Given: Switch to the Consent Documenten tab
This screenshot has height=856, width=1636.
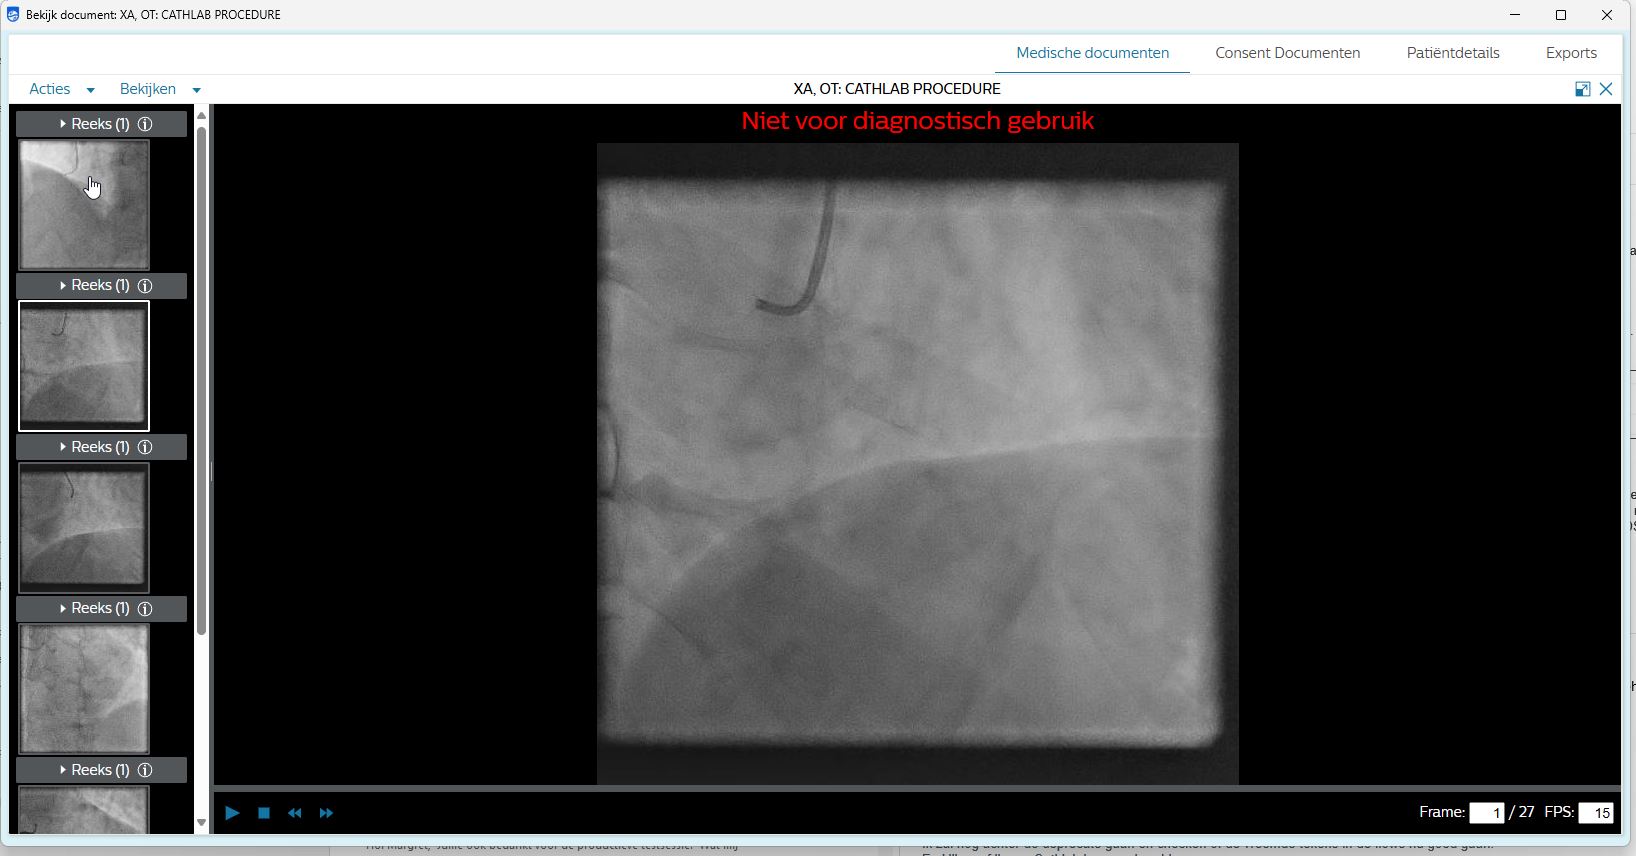Looking at the screenshot, I should (1287, 53).
